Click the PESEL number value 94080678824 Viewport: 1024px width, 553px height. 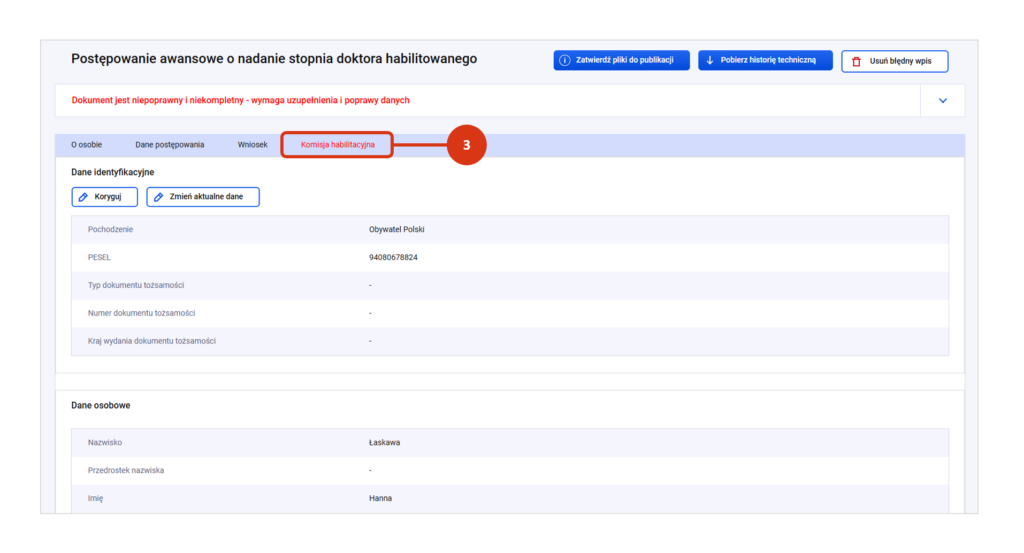coord(393,257)
